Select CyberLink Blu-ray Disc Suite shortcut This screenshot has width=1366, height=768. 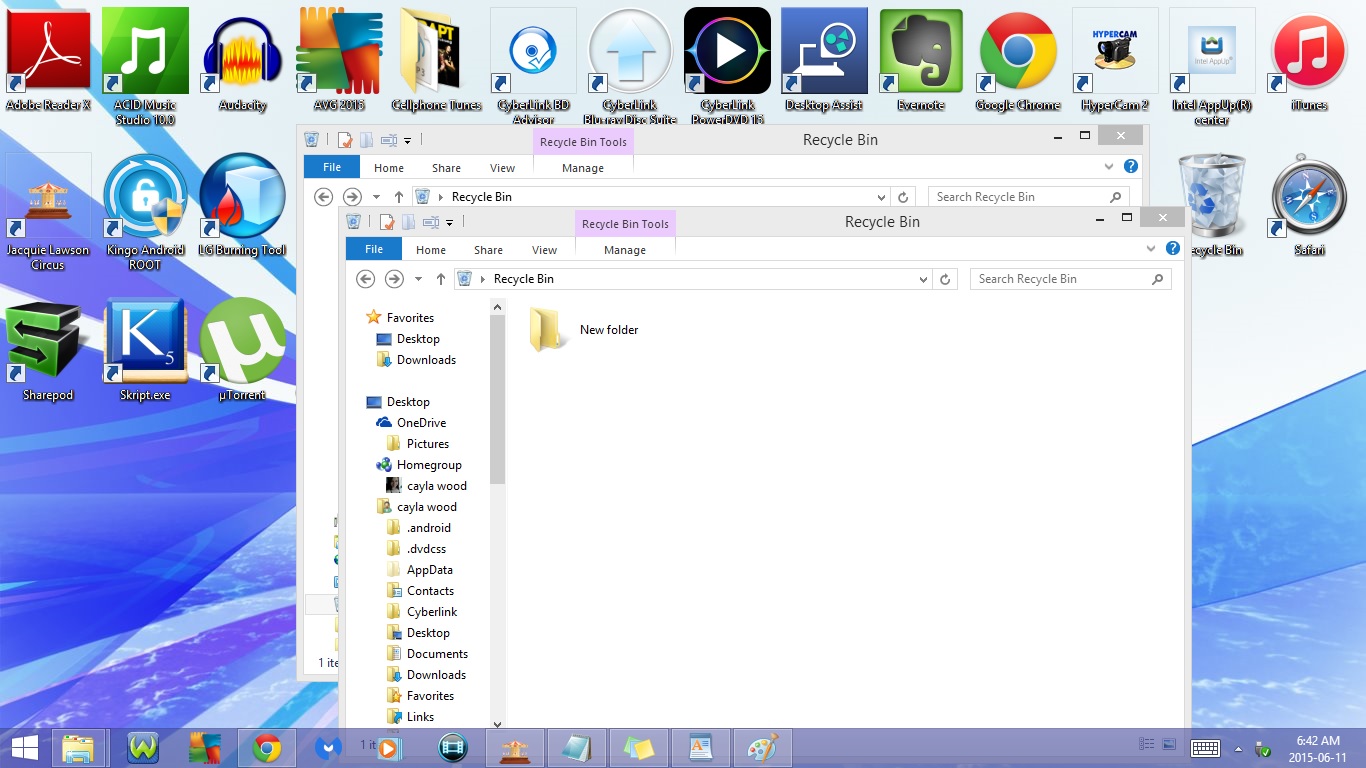point(630,65)
